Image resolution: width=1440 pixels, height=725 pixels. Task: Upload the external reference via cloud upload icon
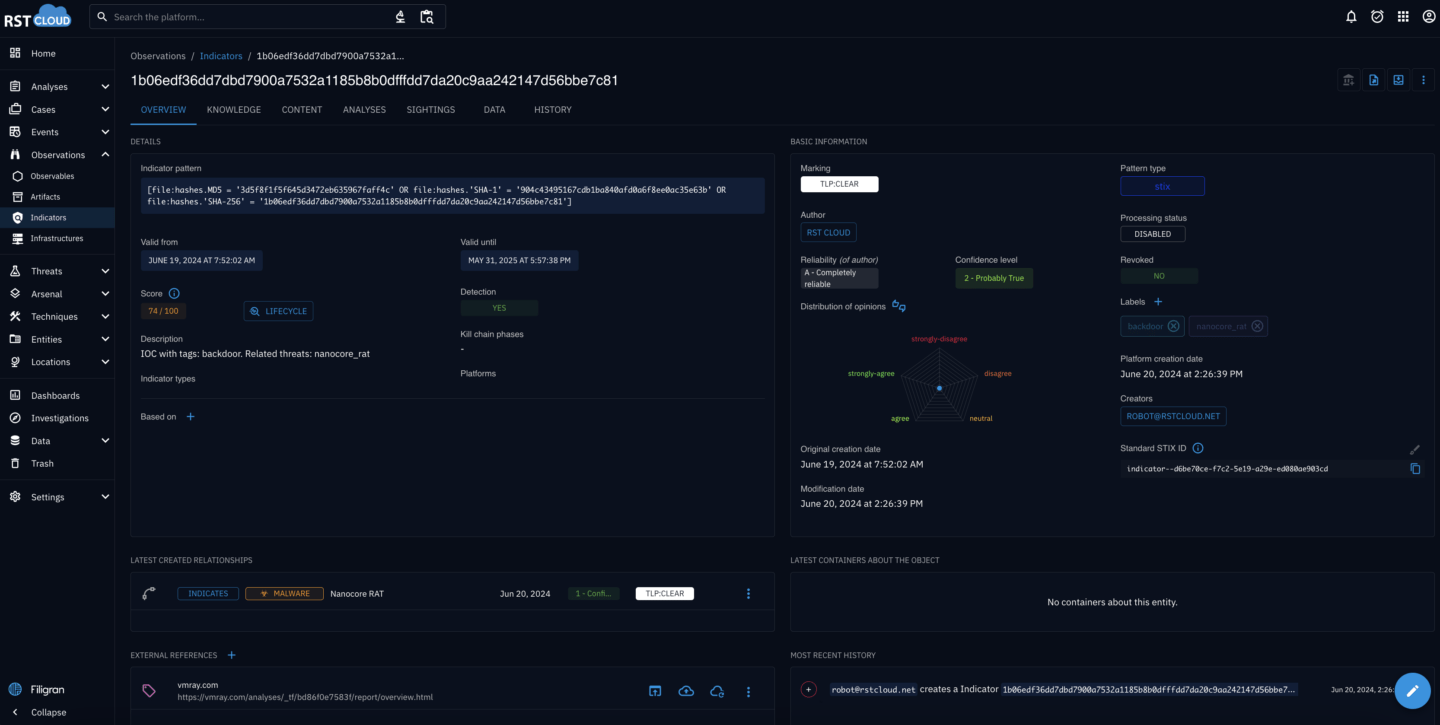pyautogui.click(x=686, y=691)
